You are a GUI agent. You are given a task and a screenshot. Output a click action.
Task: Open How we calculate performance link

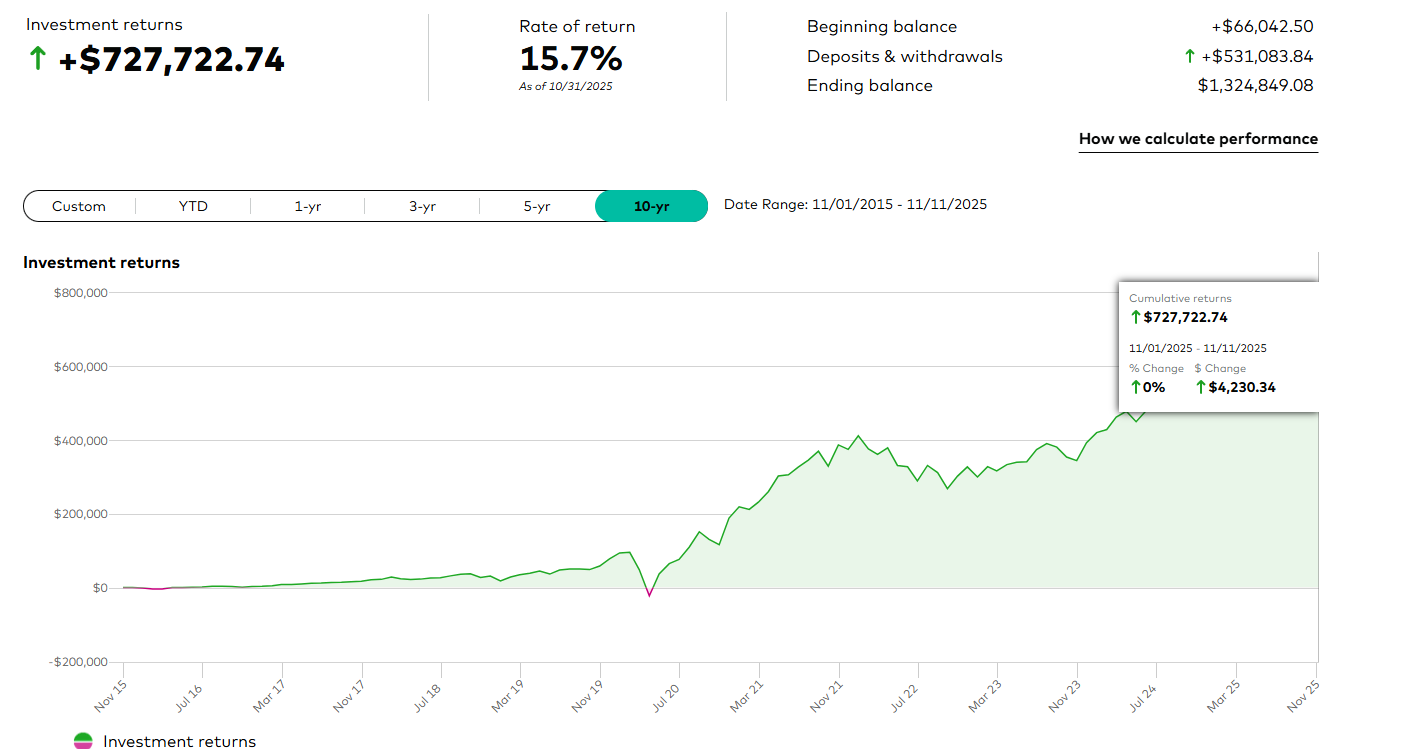pyautogui.click(x=1198, y=140)
